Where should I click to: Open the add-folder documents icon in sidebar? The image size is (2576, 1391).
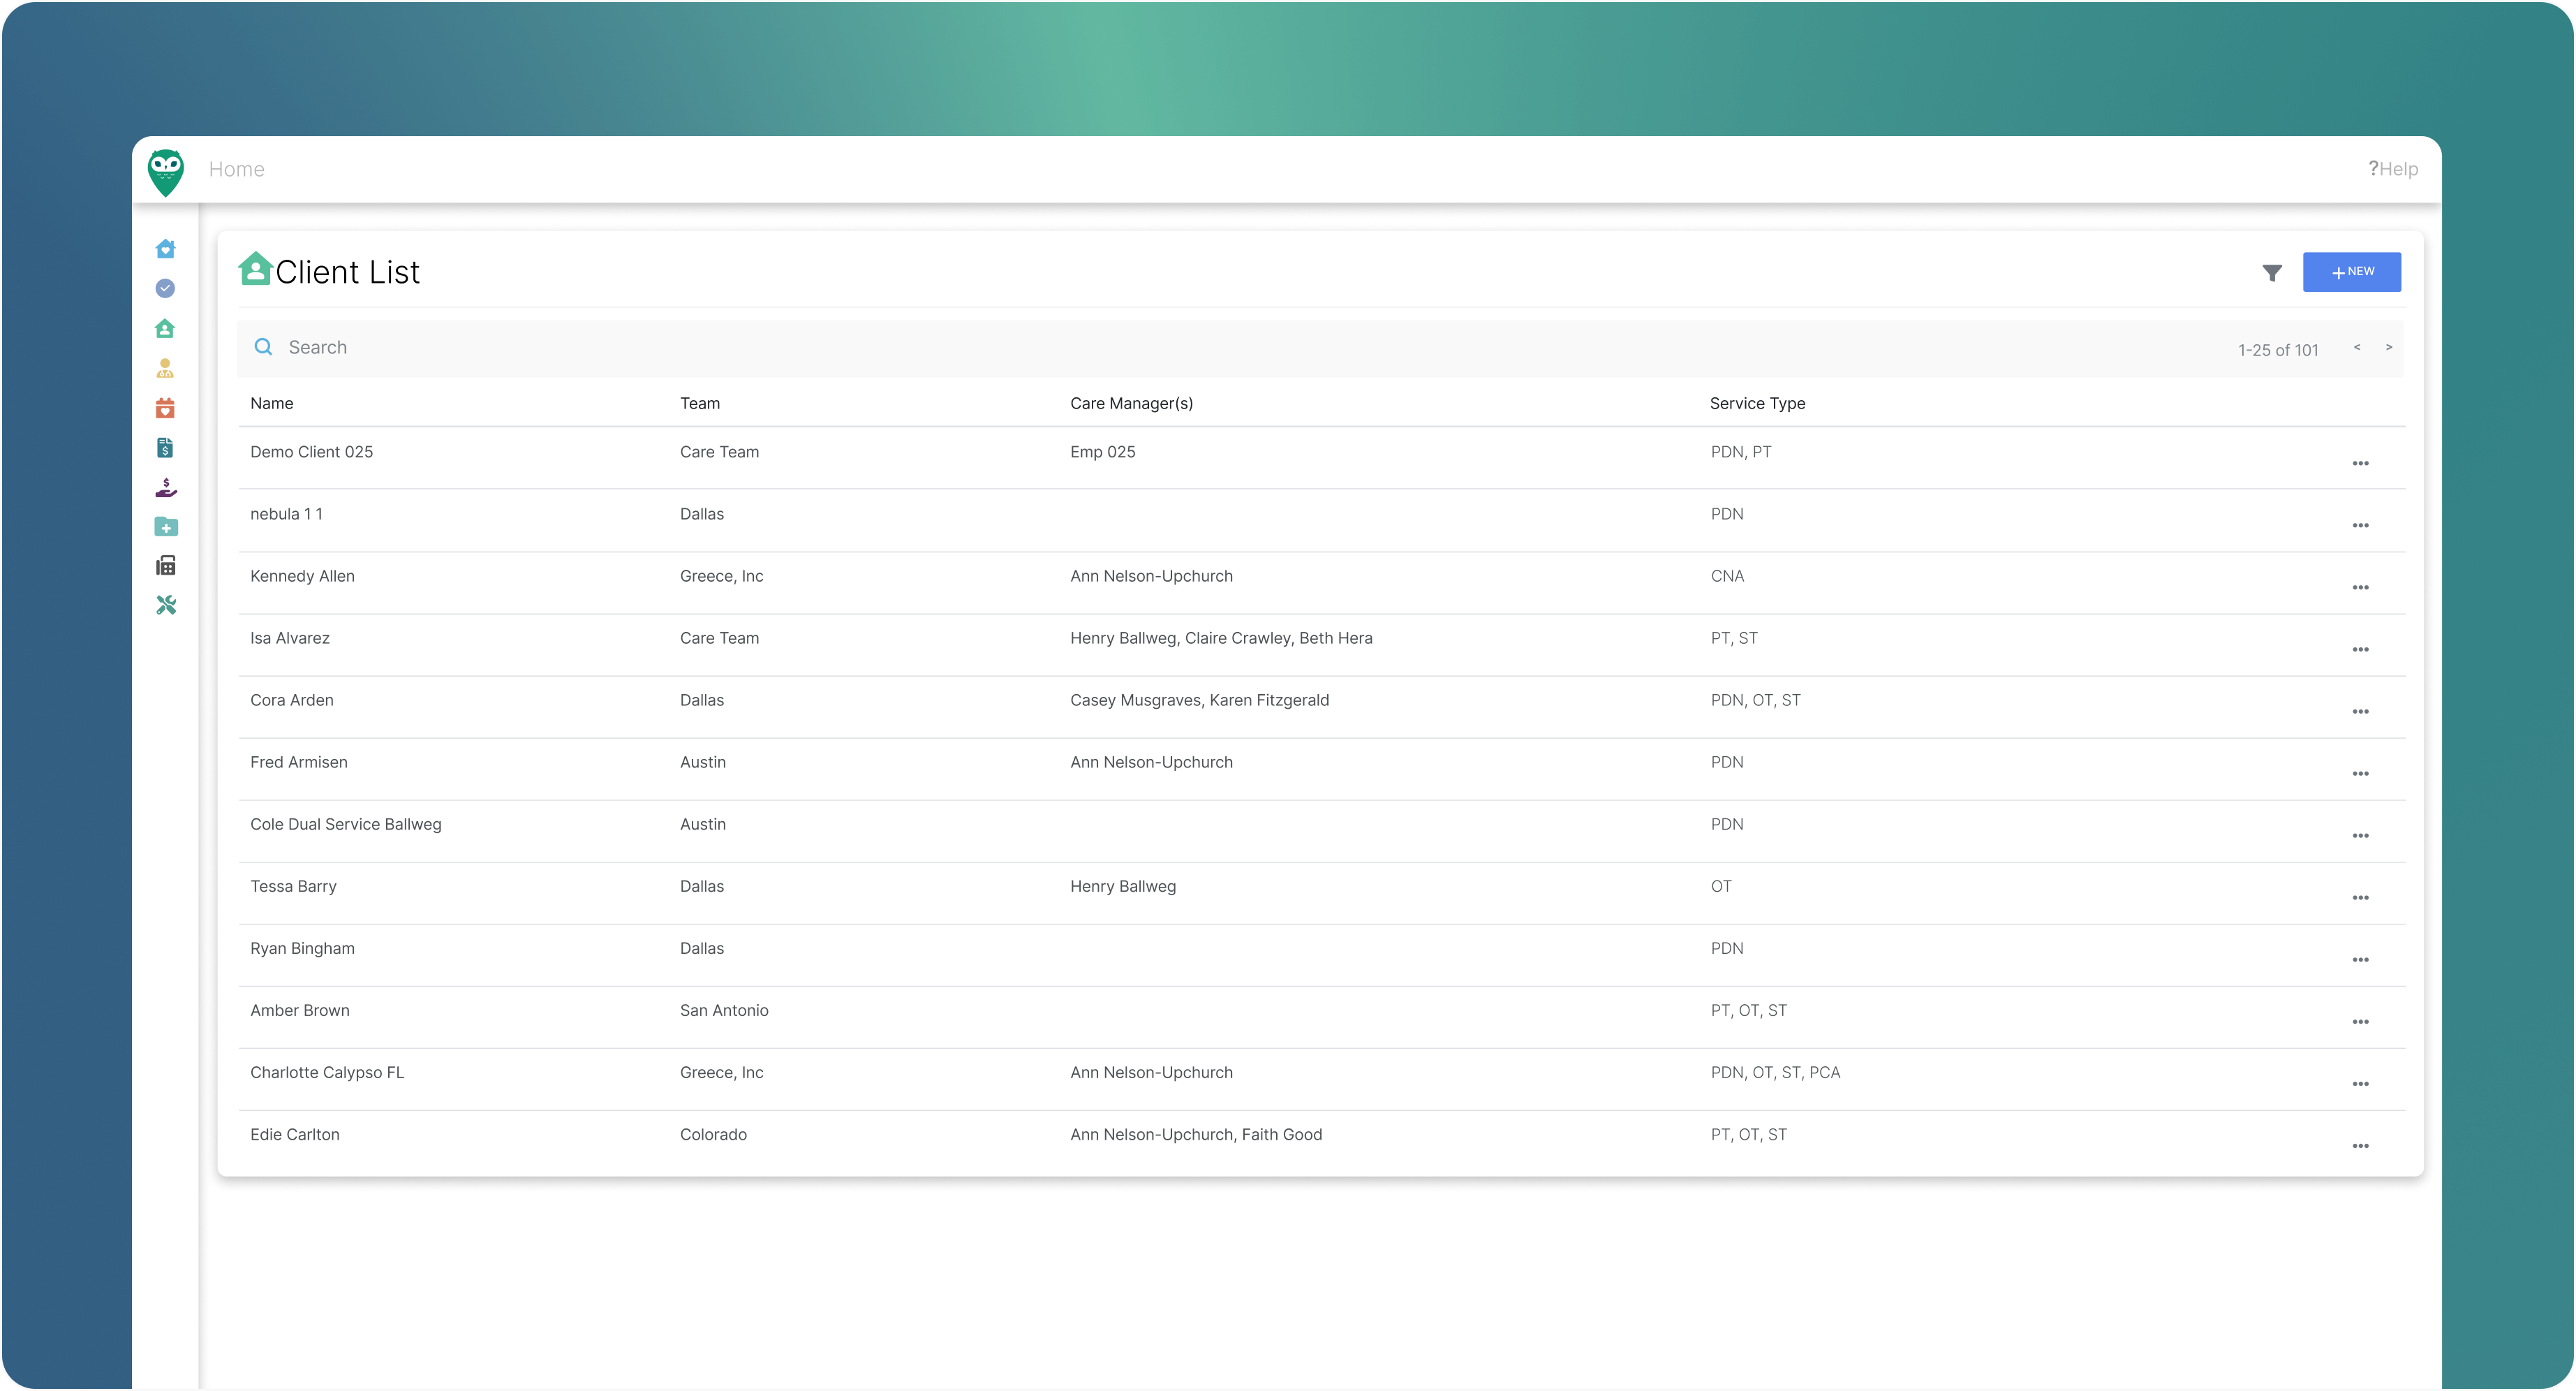165,527
